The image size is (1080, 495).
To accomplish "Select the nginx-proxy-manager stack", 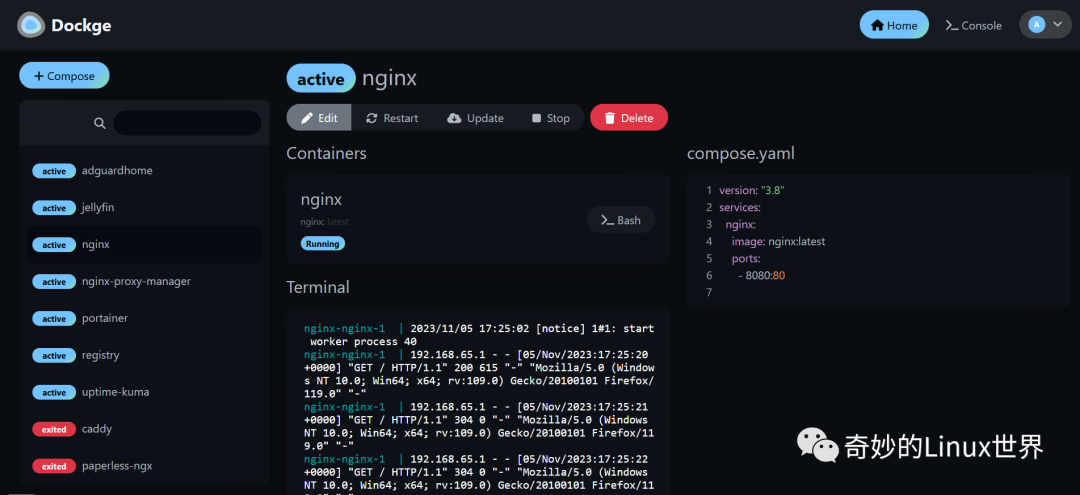I will pyautogui.click(x=144, y=282).
